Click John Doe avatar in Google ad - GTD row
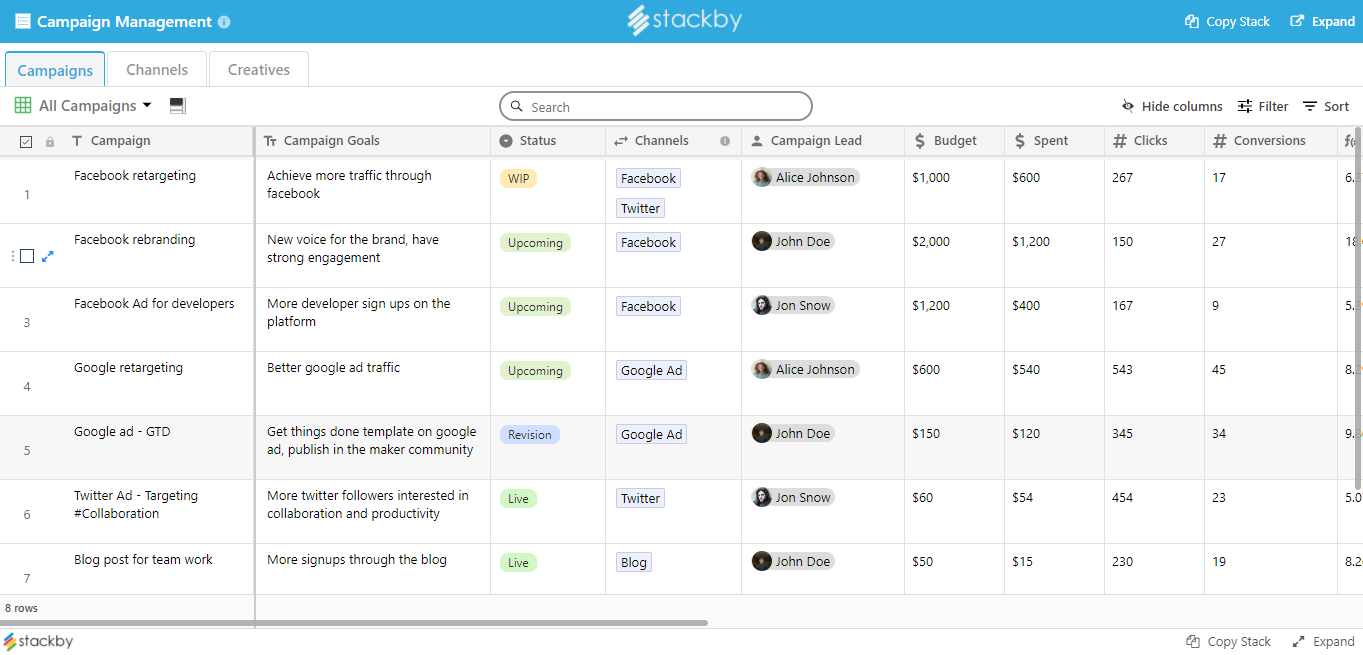The height and width of the screenshot is (655, 1363). click(762, 433)
